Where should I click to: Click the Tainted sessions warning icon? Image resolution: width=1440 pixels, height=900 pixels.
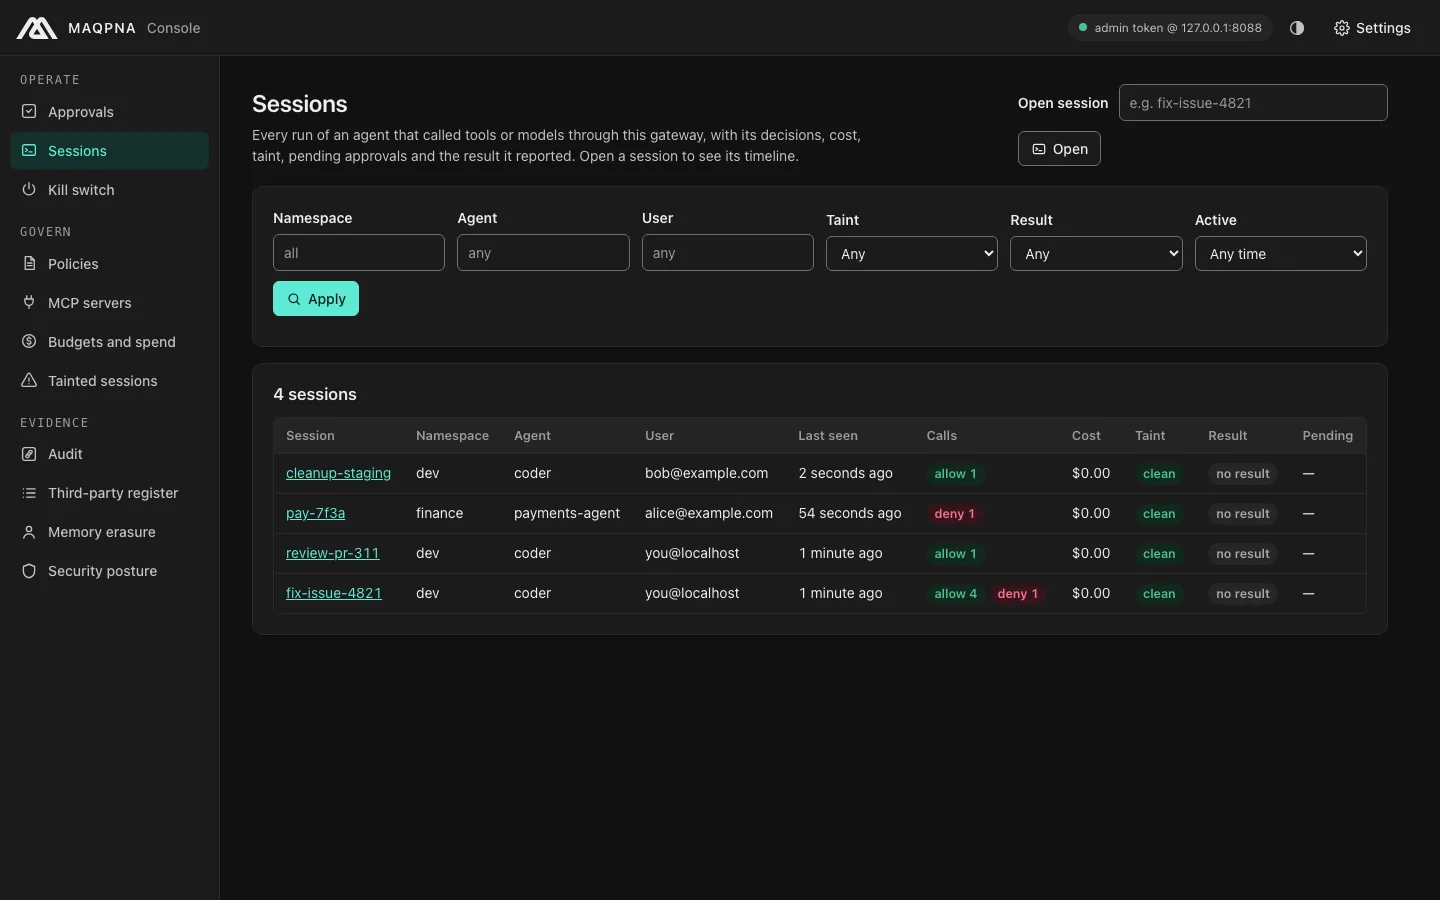tap(29, 381)
